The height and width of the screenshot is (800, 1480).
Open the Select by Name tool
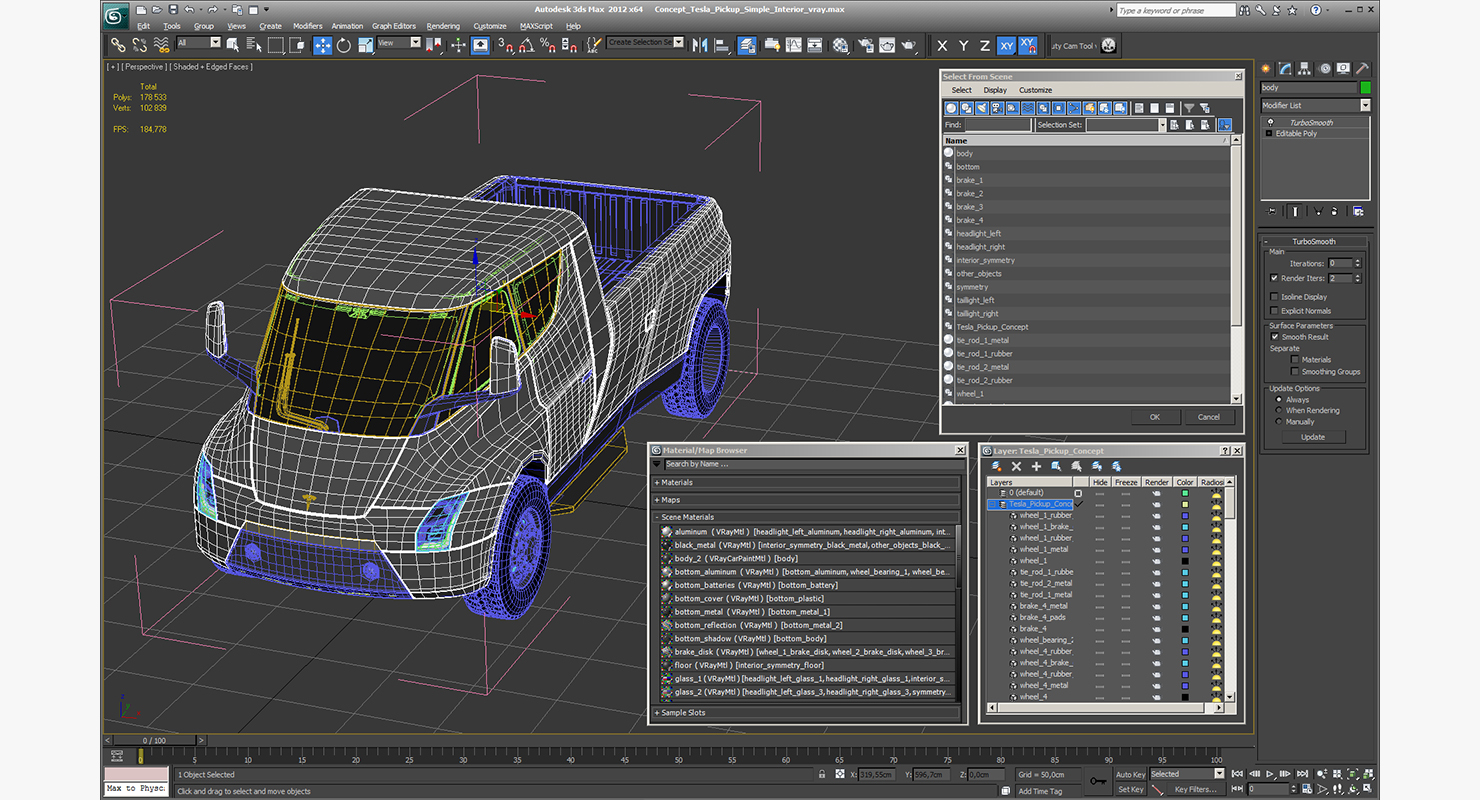(253, 45)
